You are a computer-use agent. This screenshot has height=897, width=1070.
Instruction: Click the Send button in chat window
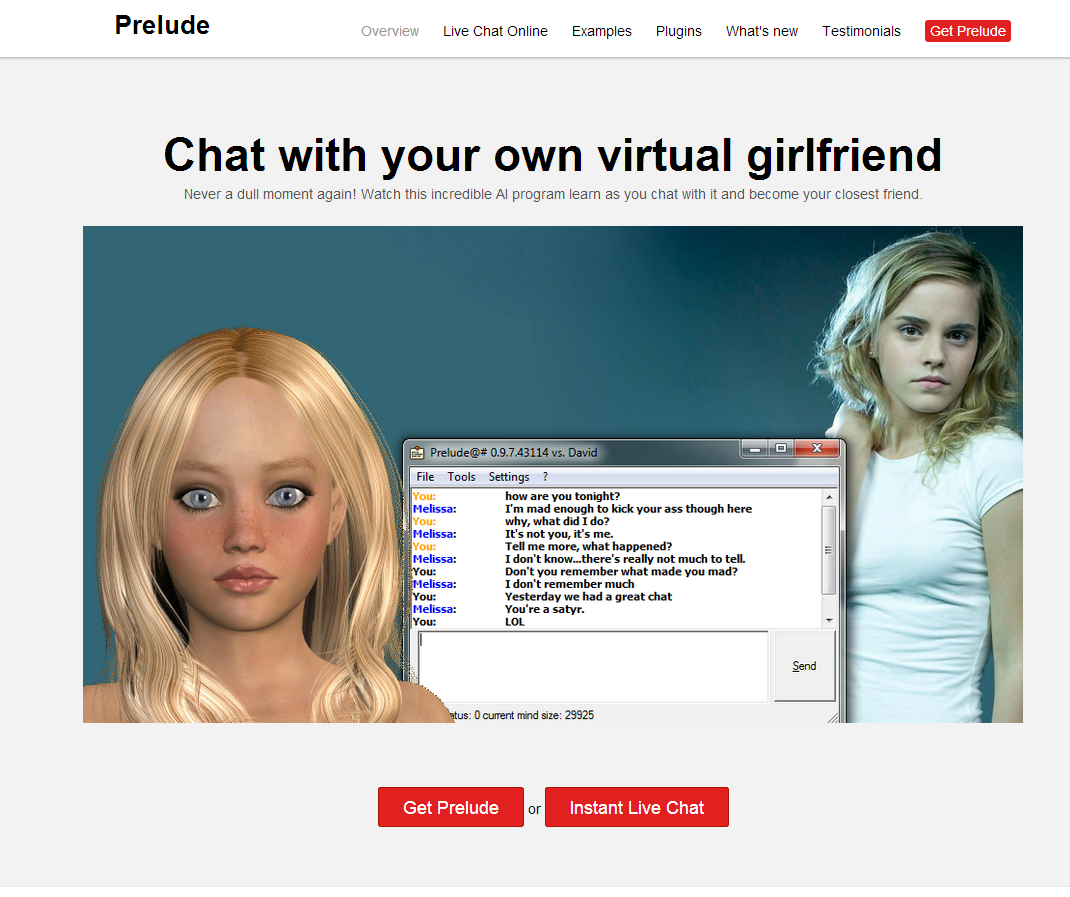pyautogui.click(x=805, y=666)
